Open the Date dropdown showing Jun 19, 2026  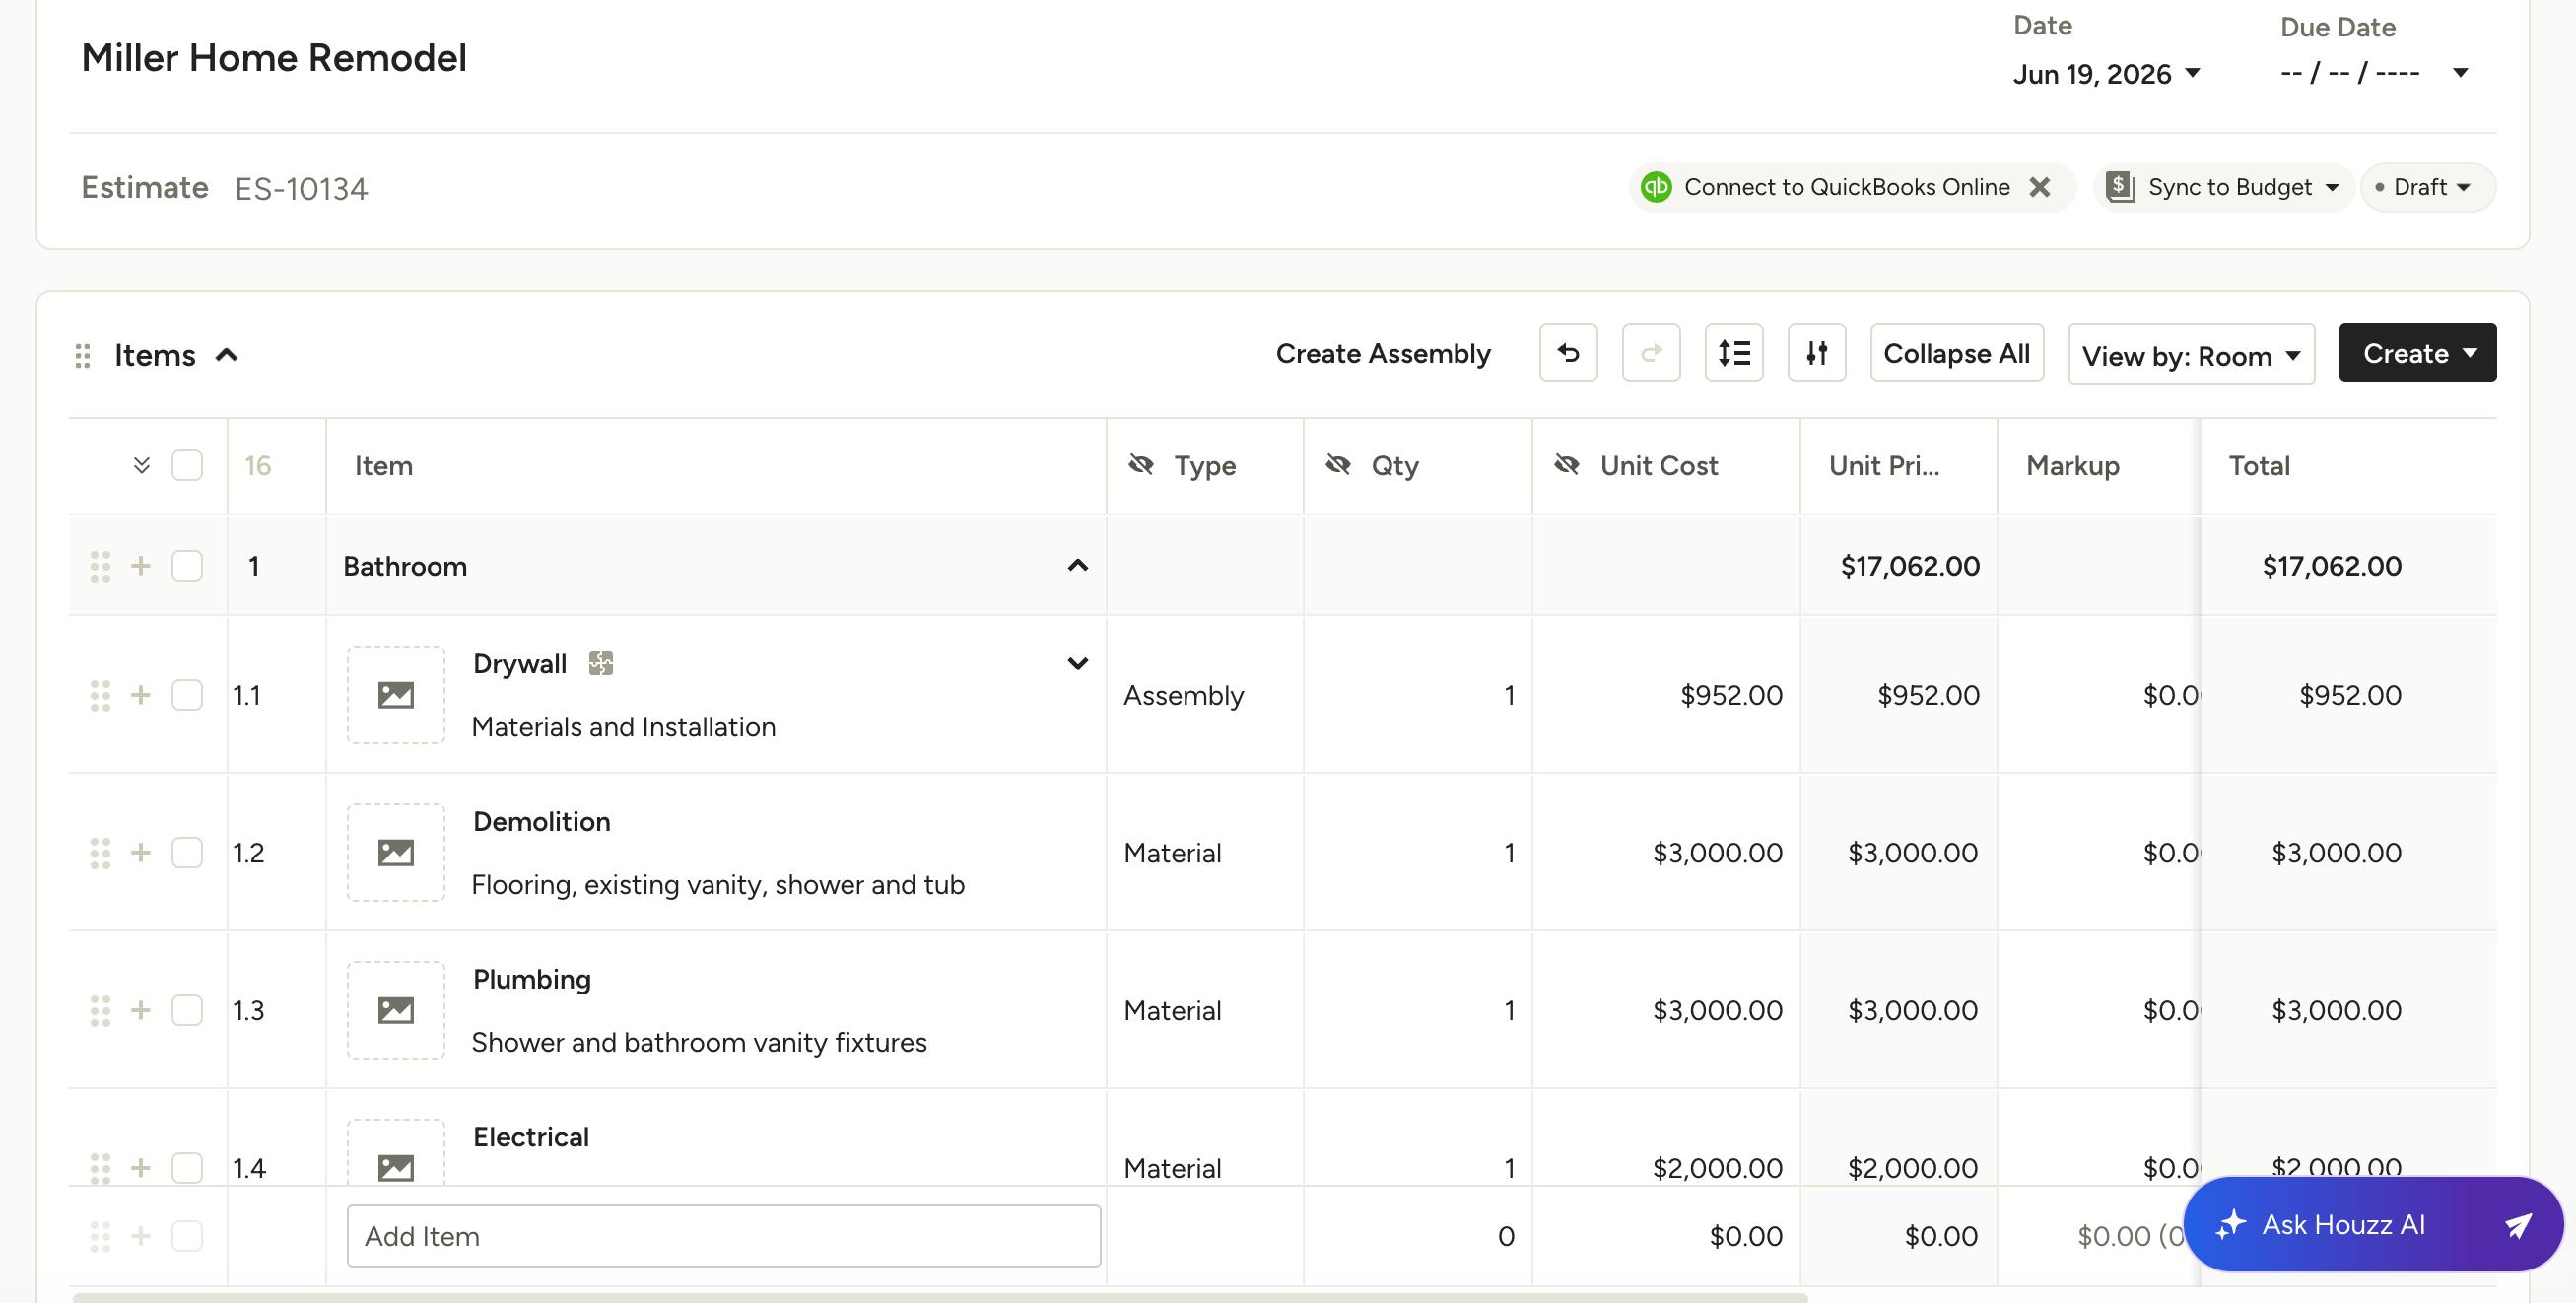coord(2107,74)
